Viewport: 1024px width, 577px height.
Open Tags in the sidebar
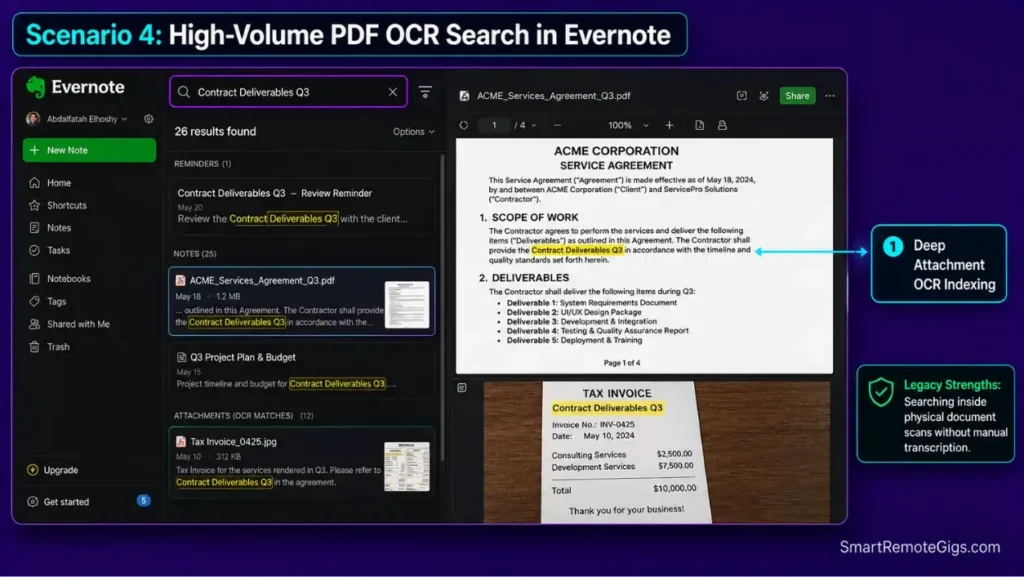point(56,302)
